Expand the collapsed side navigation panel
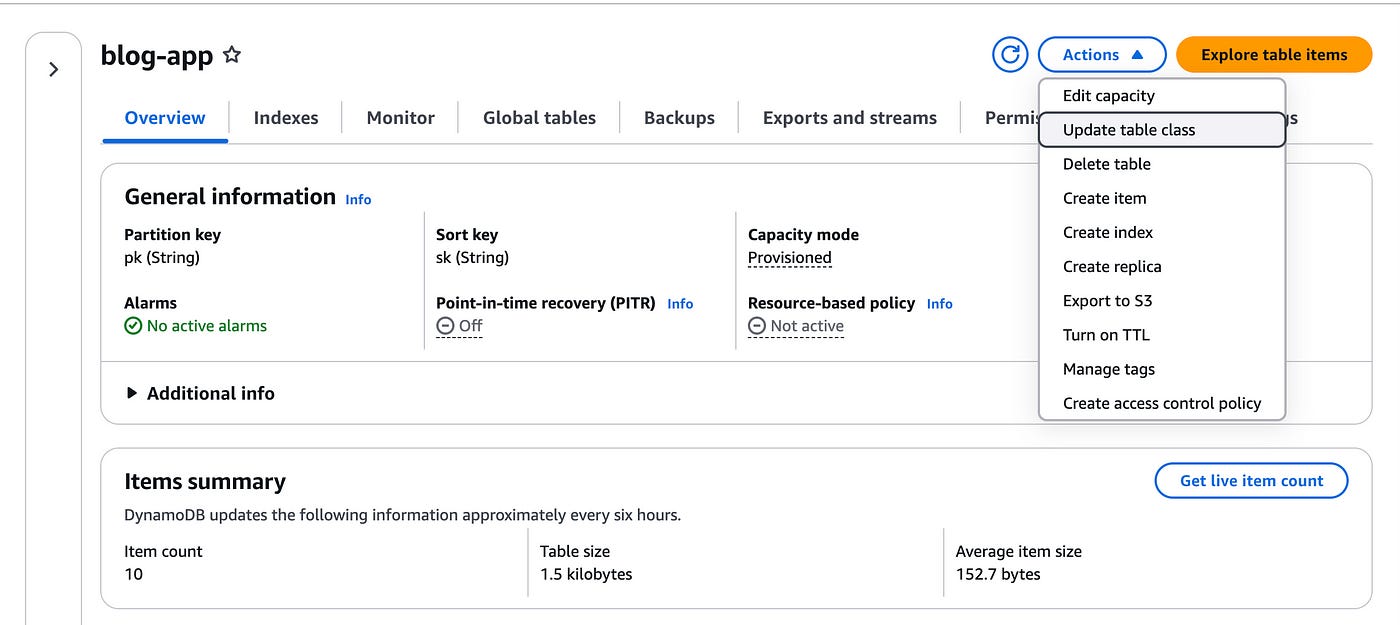 (x=54, y=69)
